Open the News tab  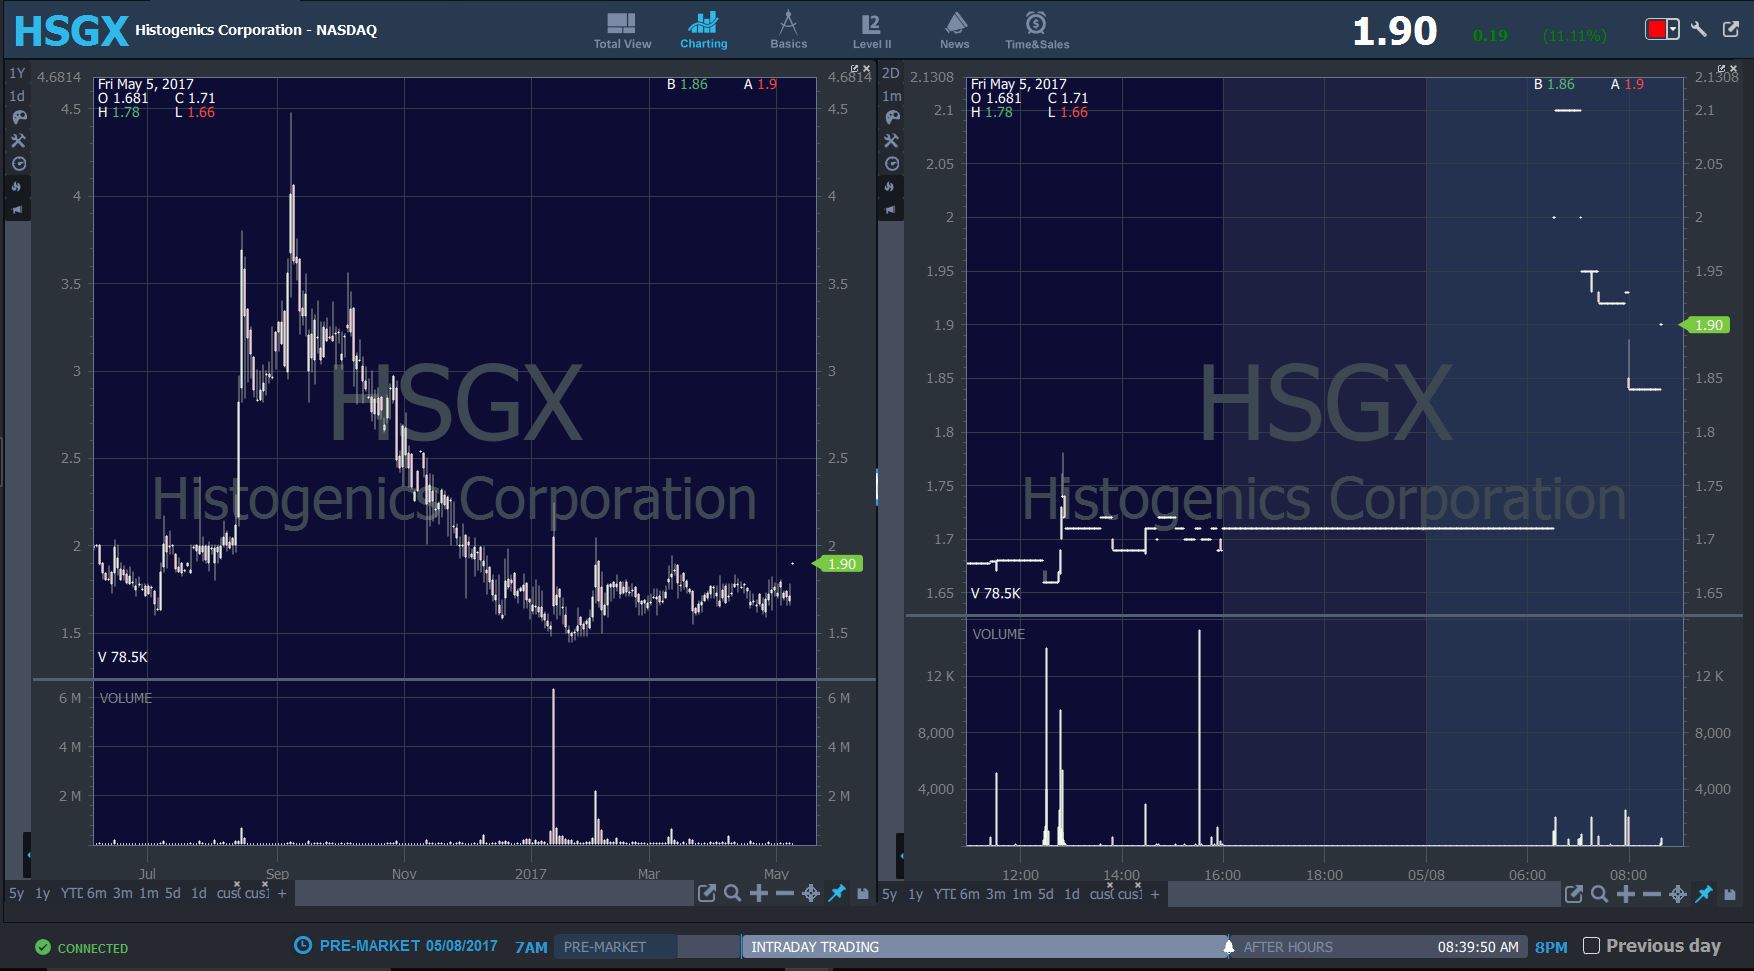pos(955,30)
